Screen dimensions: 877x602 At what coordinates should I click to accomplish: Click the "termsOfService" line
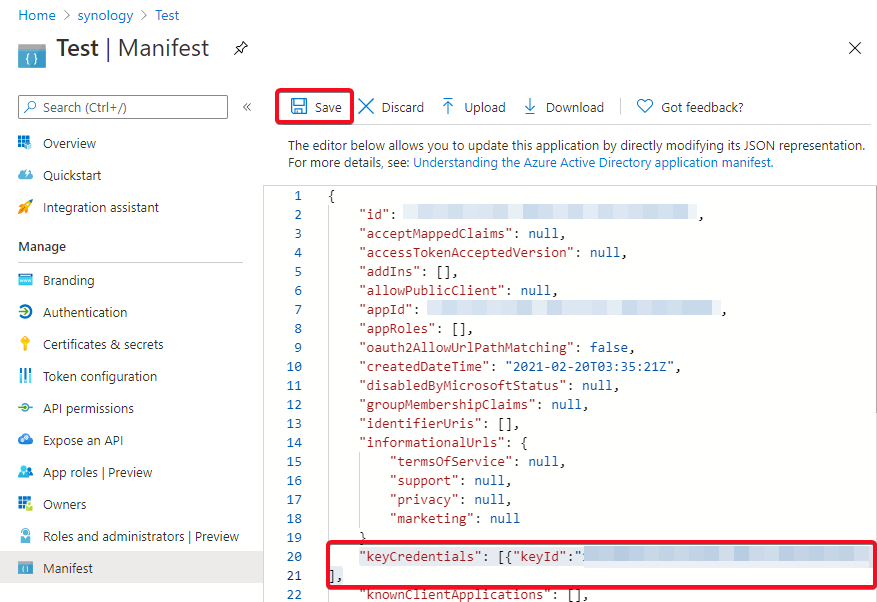pyautogui.click(x=478, y=461)
